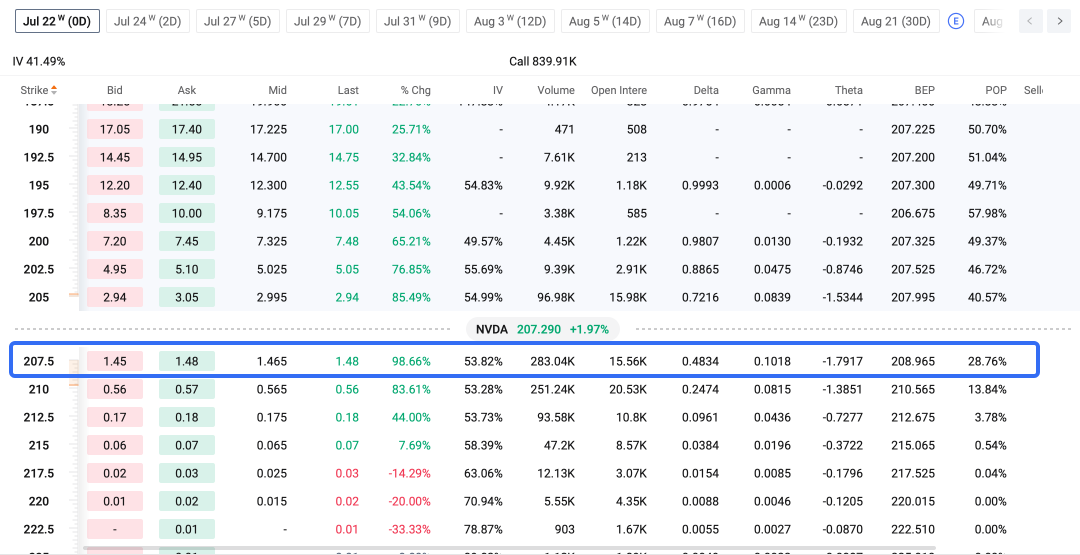The image size is (1080, 555).
Task: Choose the Jul 31 (9D) expiration
Action: pyautogui.click(x=418, y=21)
